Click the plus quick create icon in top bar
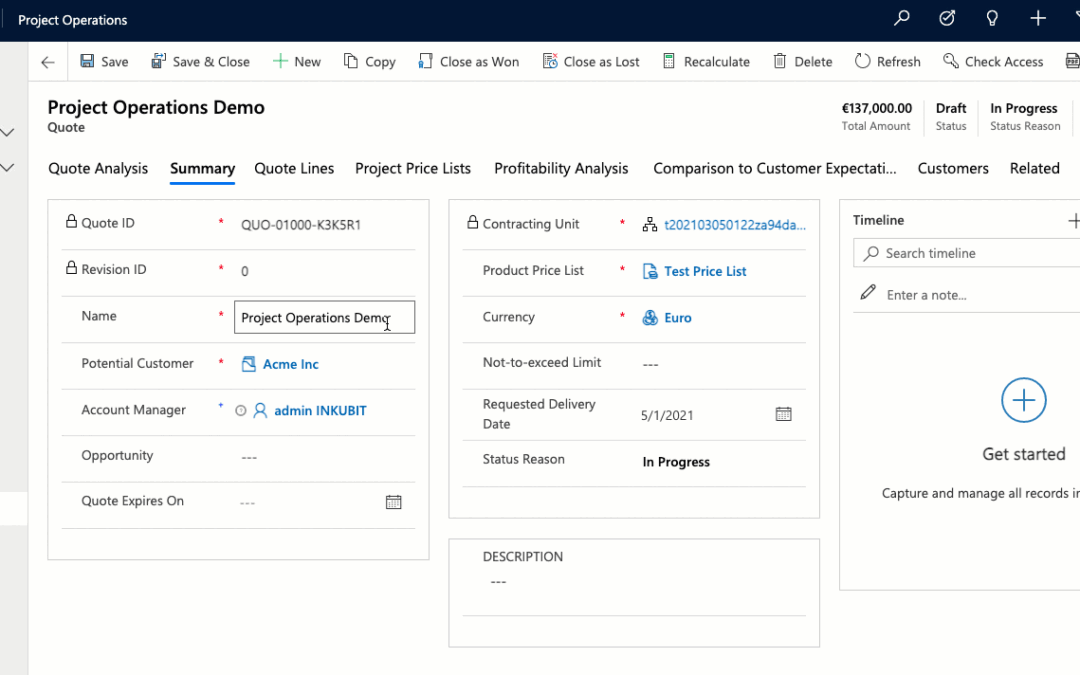Image resolution: width=1080 pixels, height=675 pixels. click(x=1038, y=19)
